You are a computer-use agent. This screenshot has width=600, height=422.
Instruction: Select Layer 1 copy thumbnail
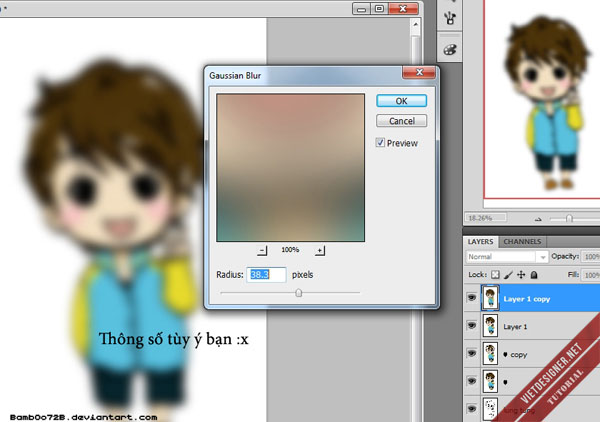(x=490, y=298)
